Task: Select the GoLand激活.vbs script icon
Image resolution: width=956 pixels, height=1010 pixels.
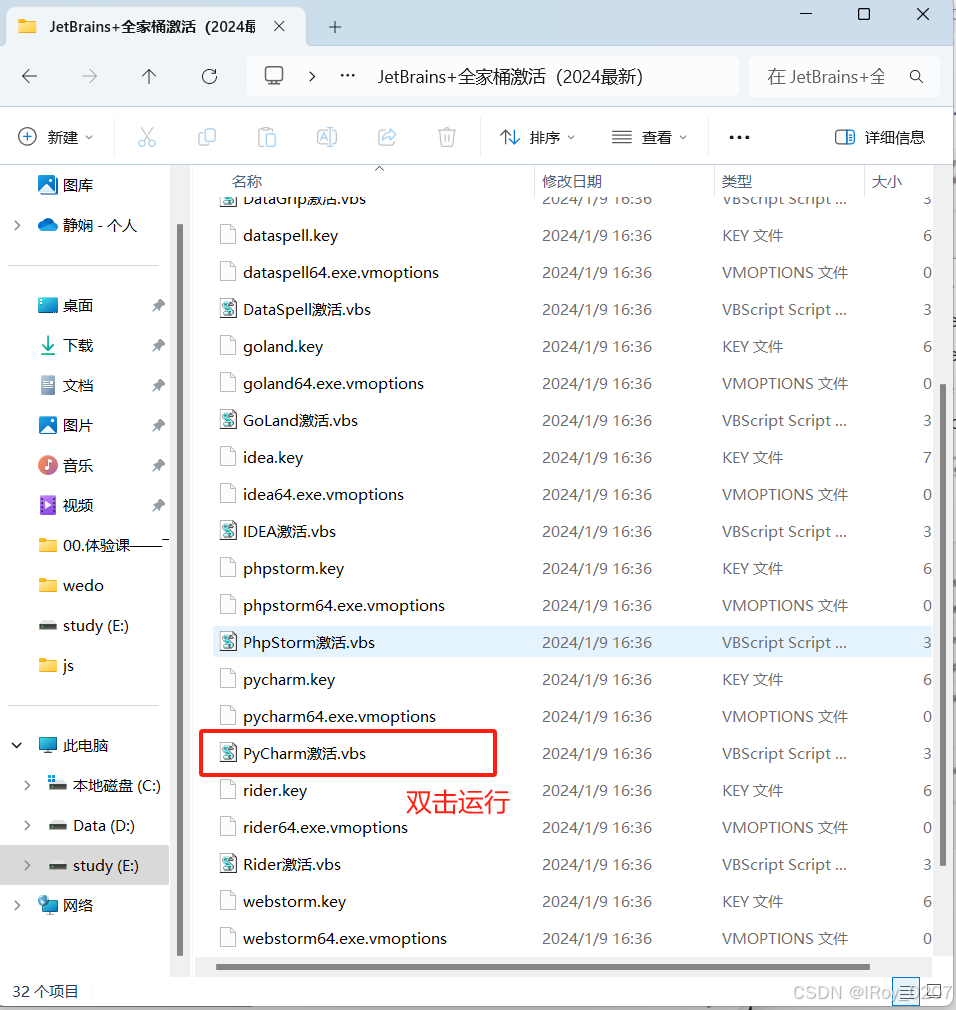Action: [228, 420]
